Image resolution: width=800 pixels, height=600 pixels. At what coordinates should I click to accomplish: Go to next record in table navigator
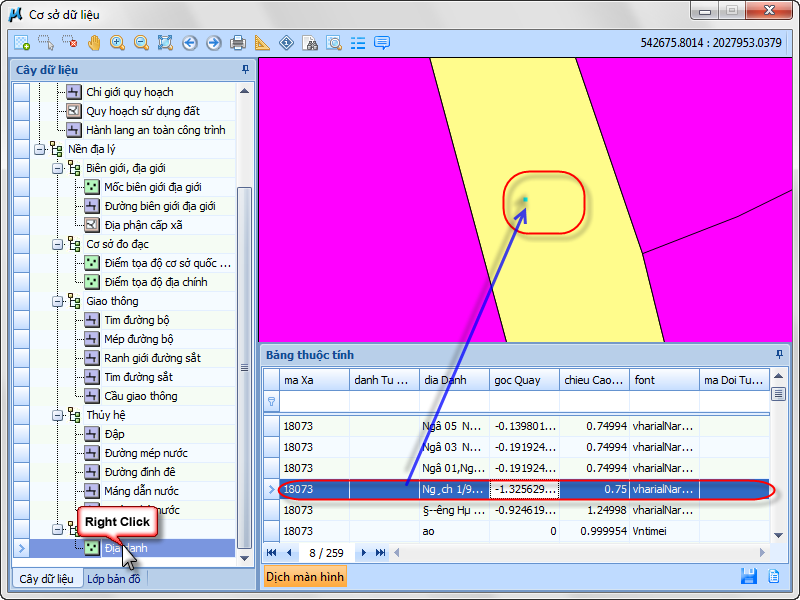364,552
